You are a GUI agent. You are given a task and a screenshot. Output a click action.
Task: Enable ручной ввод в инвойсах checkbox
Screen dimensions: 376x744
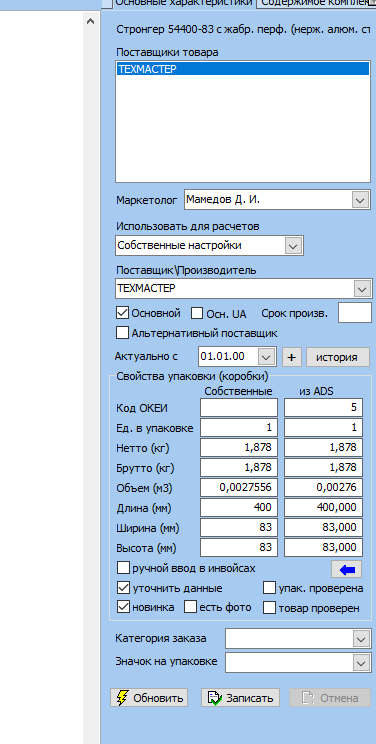point(123,567)
